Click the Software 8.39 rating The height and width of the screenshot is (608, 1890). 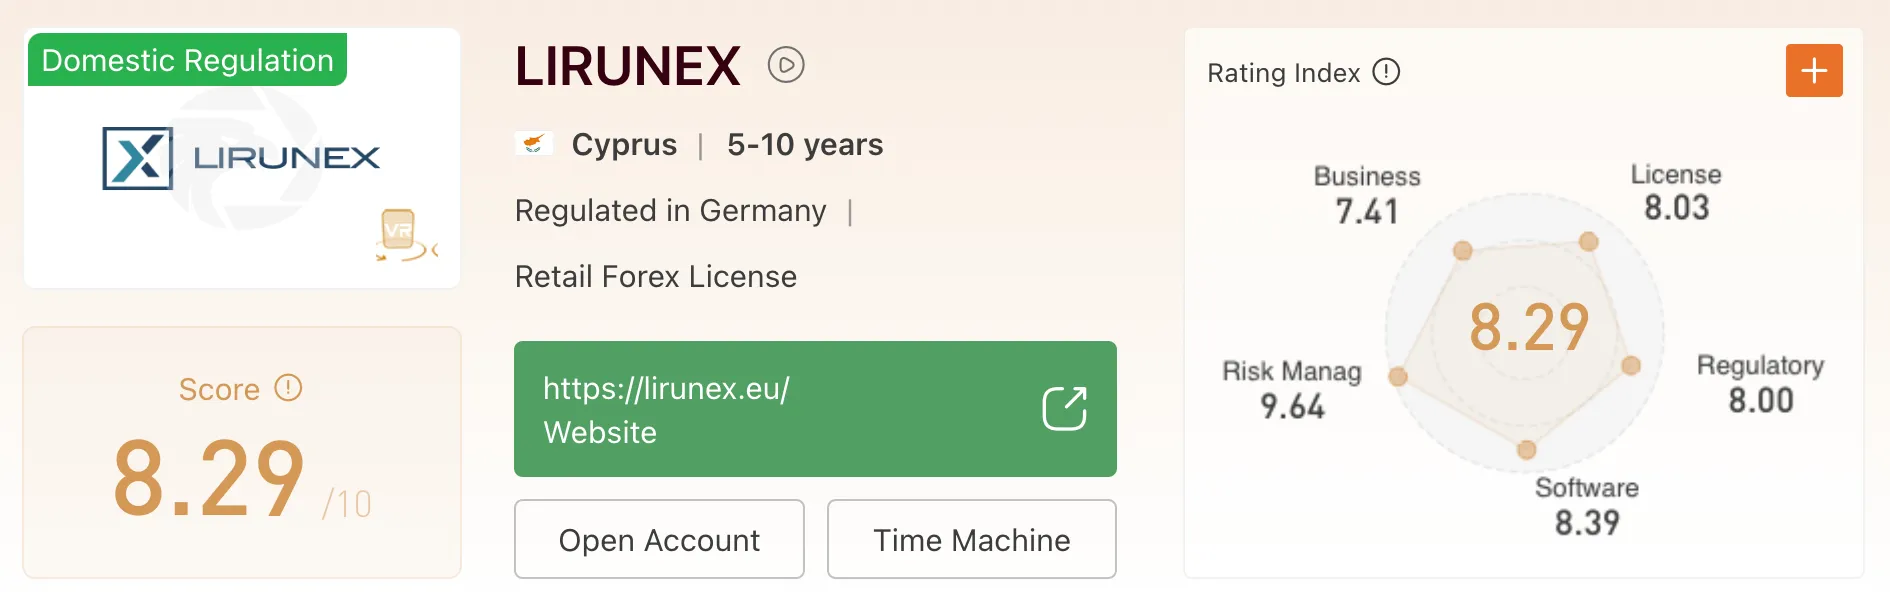click(1587, 506)
